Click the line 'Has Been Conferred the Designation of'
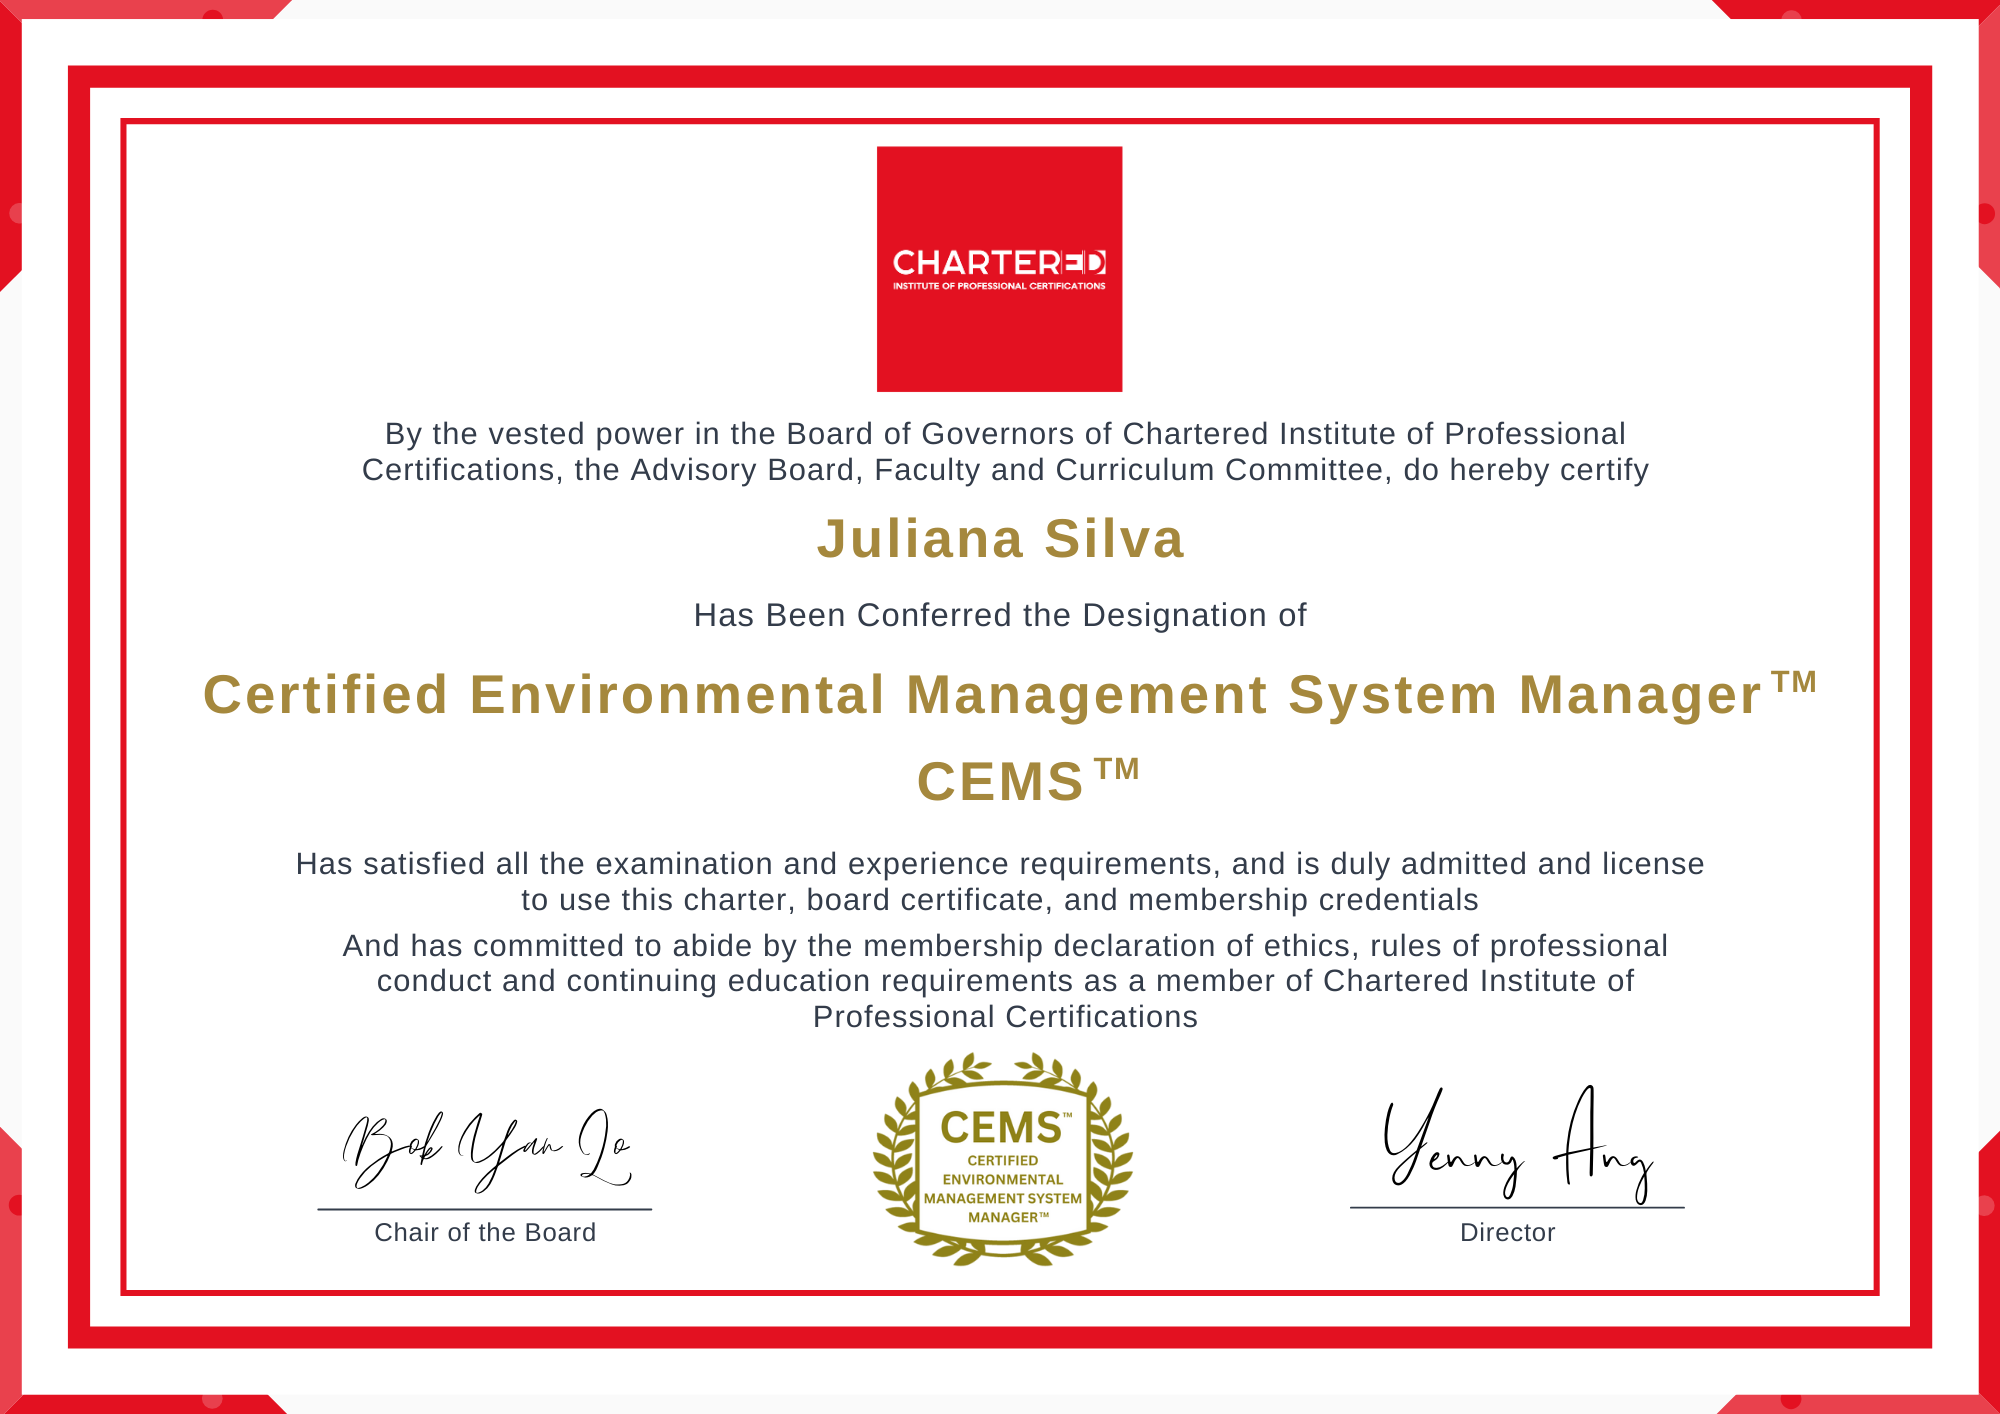Image resolution: width=2000 pixels, height=1414 pixels. (x=1000, y=615)
